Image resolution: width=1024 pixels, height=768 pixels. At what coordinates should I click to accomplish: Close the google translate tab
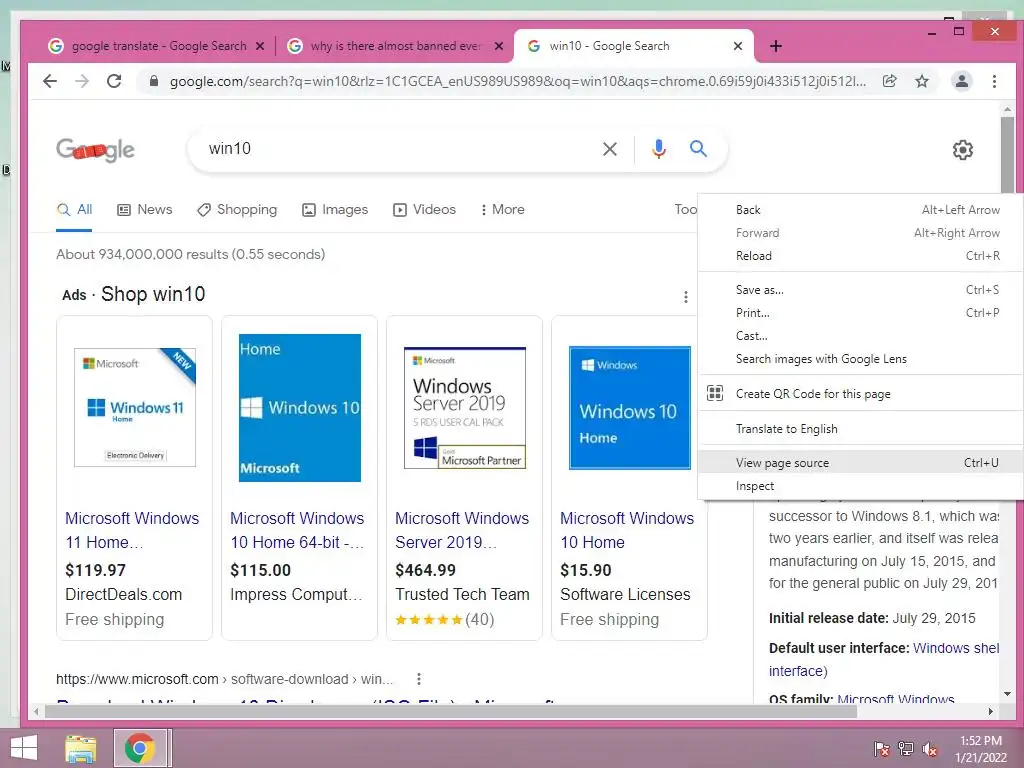[x=260, y=46]
